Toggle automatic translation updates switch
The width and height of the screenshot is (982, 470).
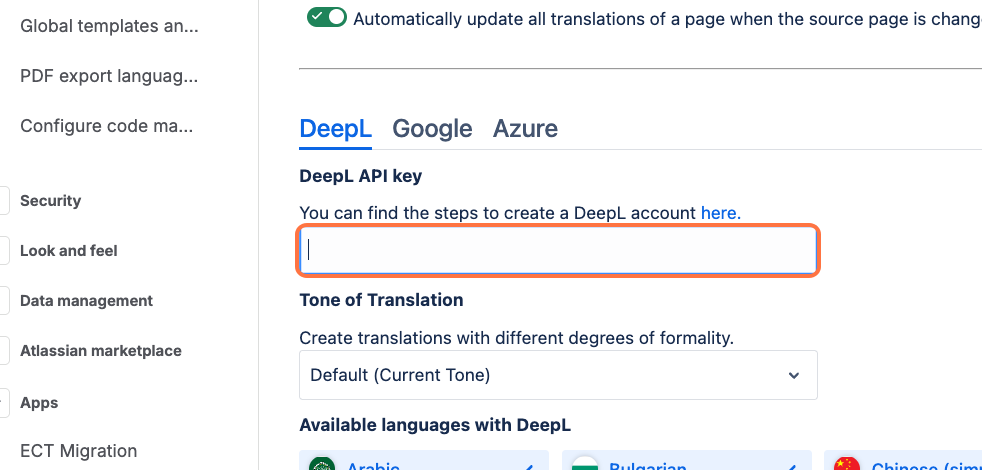[326, 17]
